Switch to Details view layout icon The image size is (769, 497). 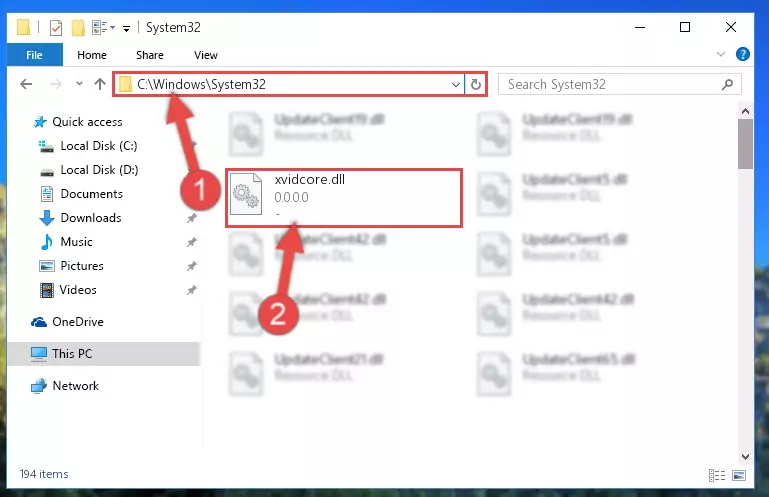click(x=717, y=475)
